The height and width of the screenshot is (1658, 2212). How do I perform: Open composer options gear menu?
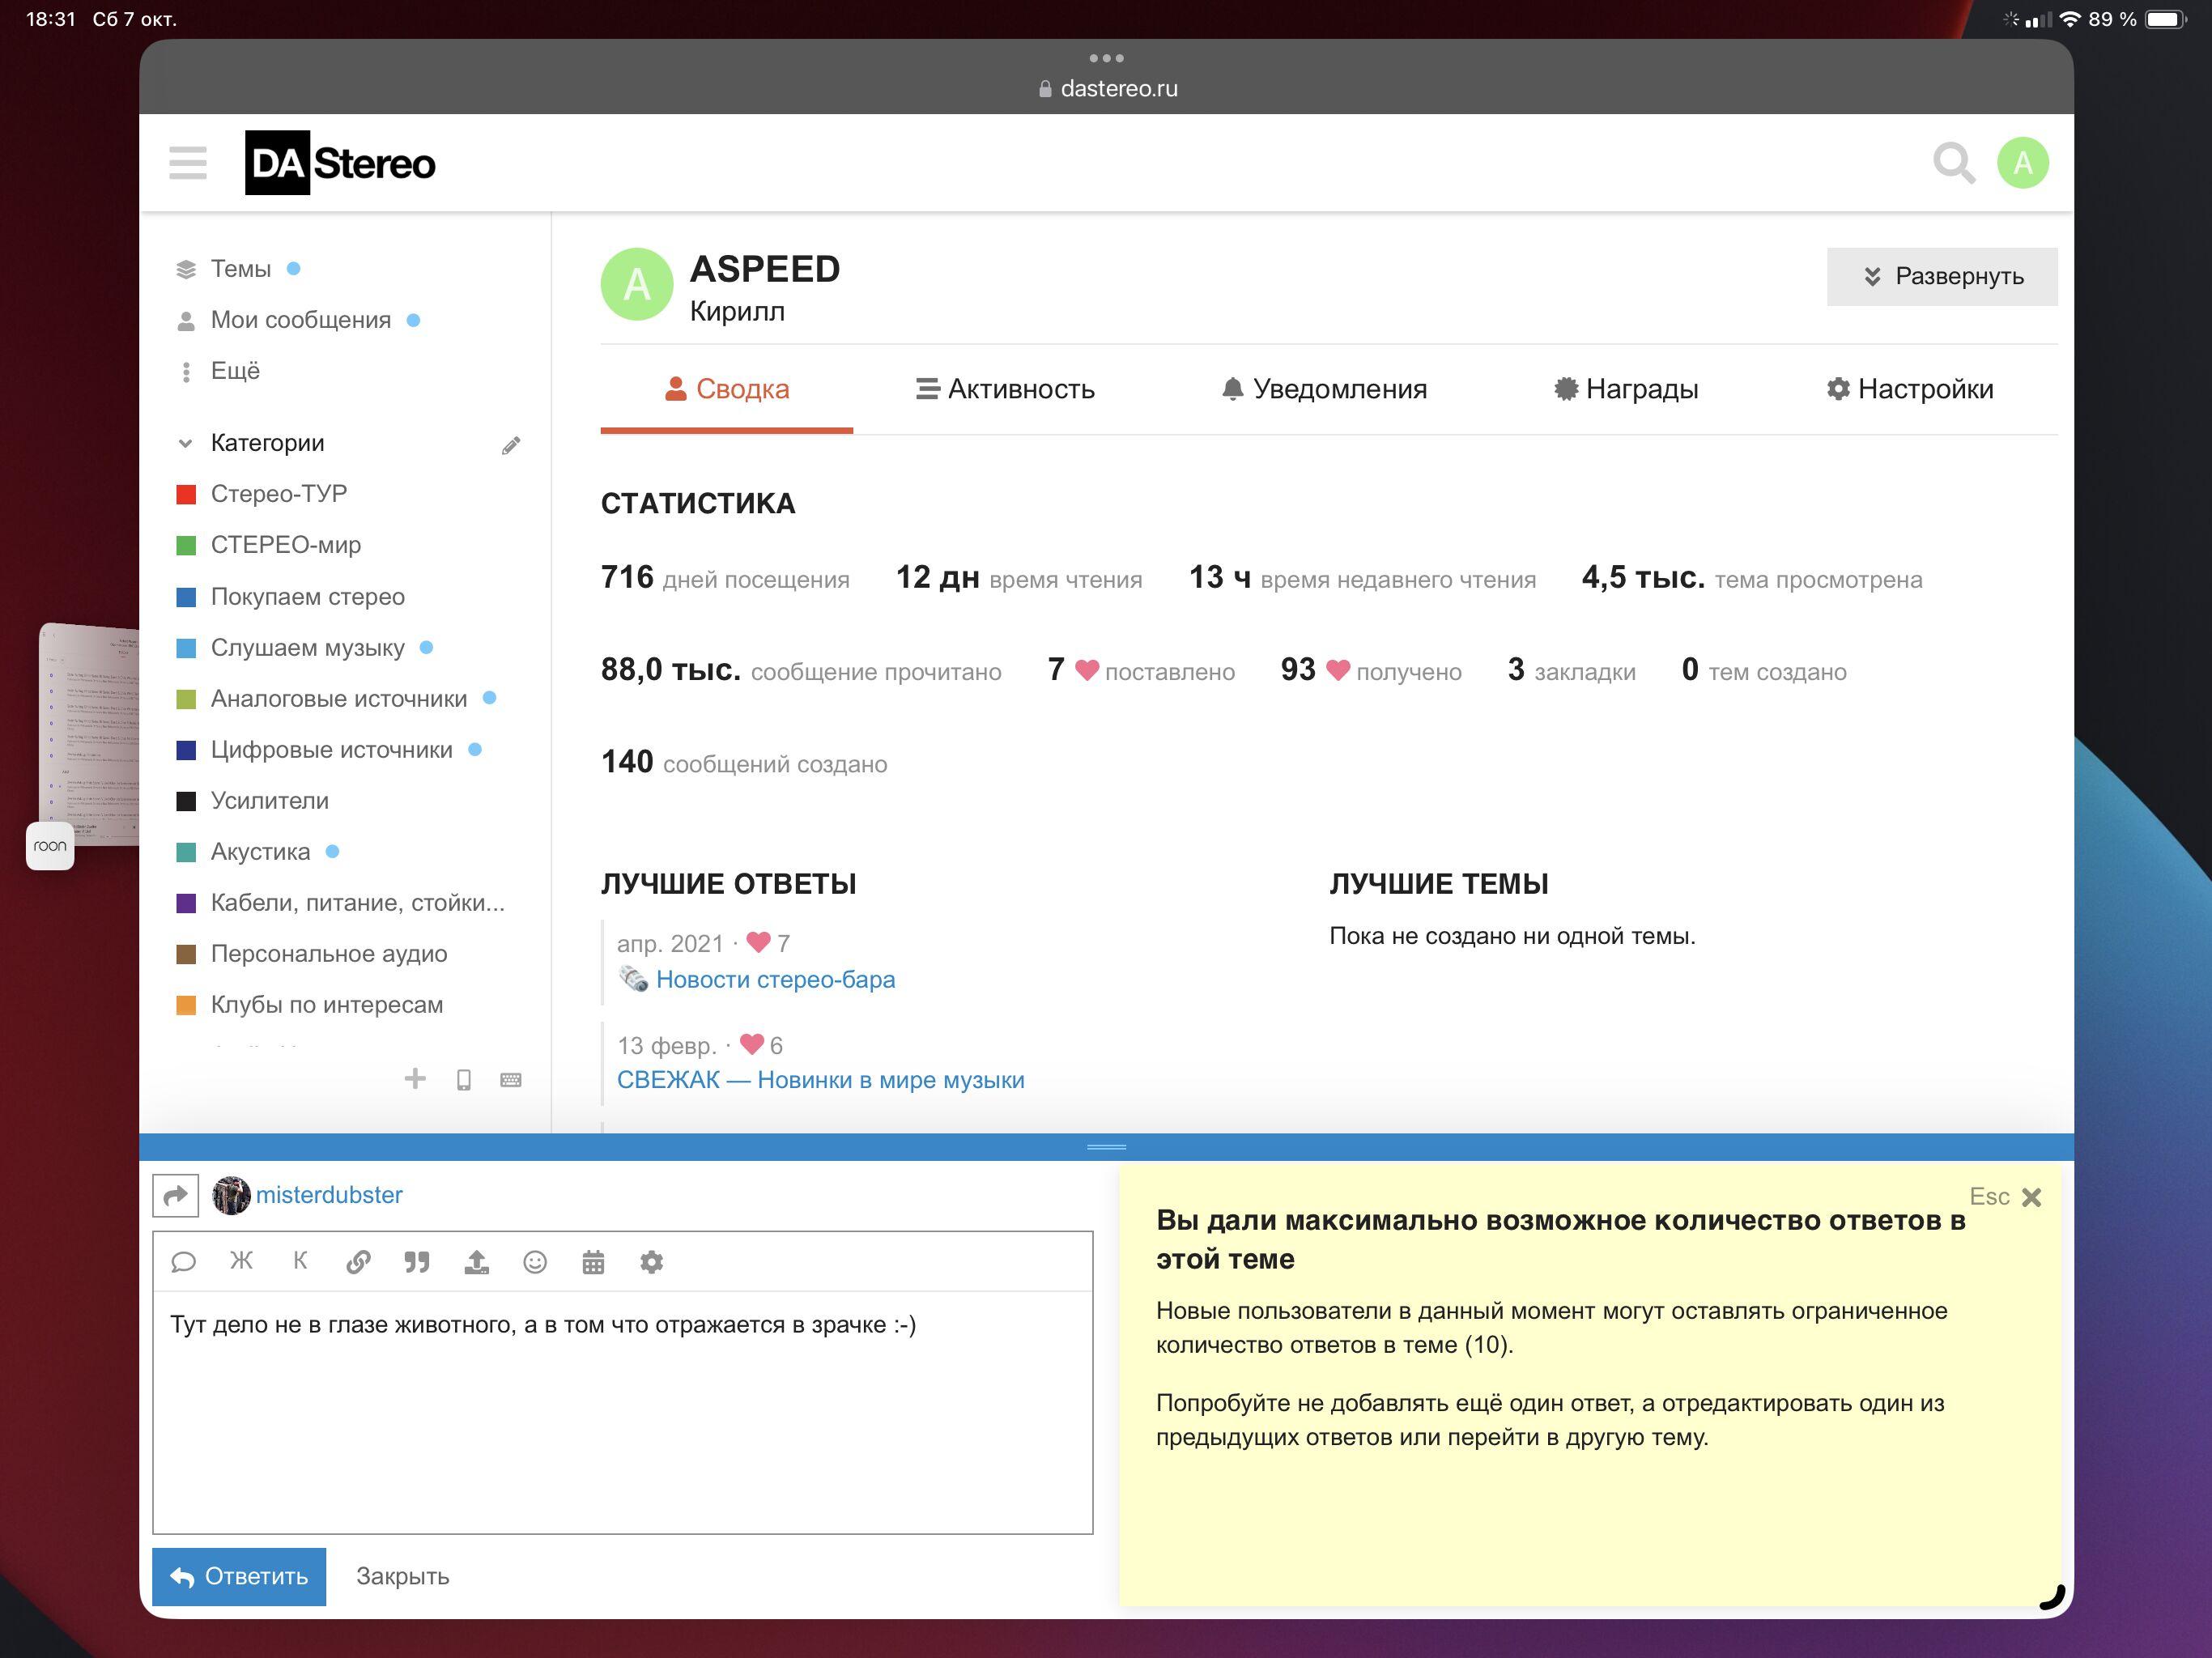(651, 1262)
